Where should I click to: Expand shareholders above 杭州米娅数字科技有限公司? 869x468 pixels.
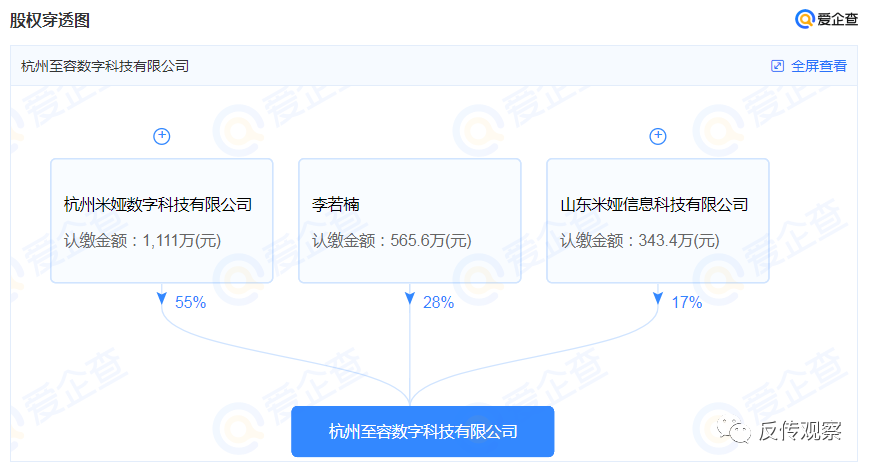161,136
